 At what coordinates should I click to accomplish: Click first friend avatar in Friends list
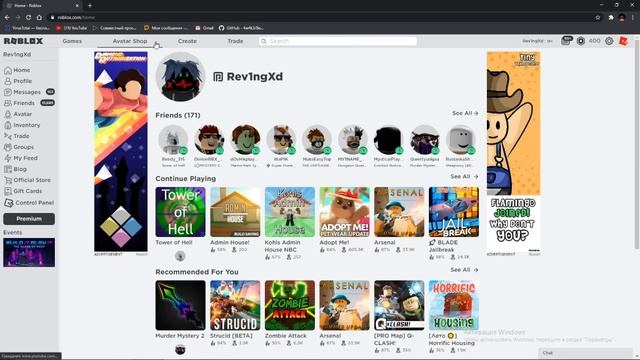point(173,140)
